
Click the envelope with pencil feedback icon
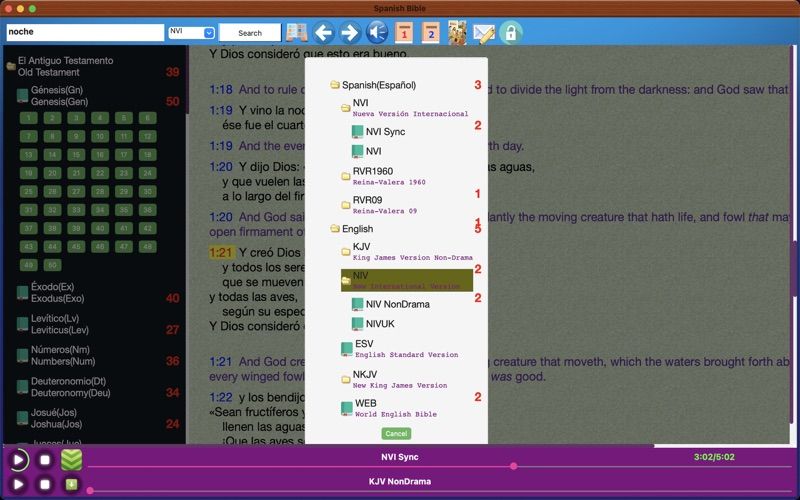(484, 33)
